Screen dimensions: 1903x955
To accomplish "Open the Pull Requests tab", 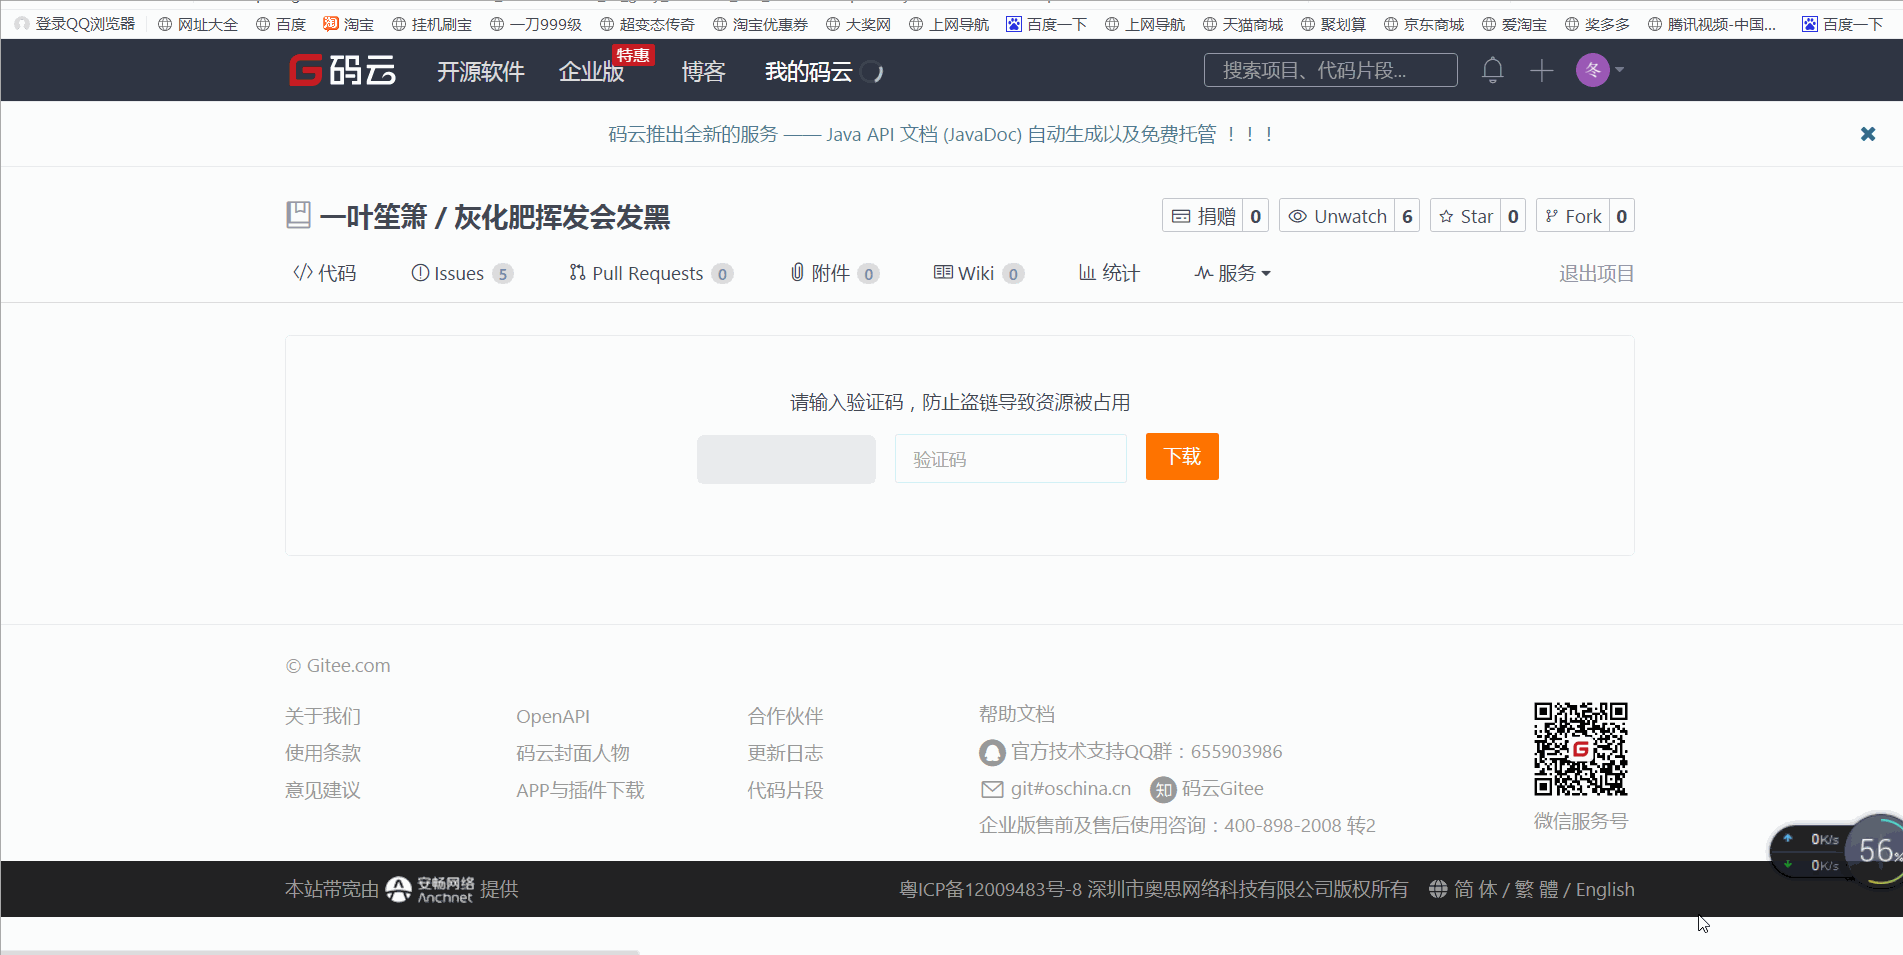I will 651,273.
